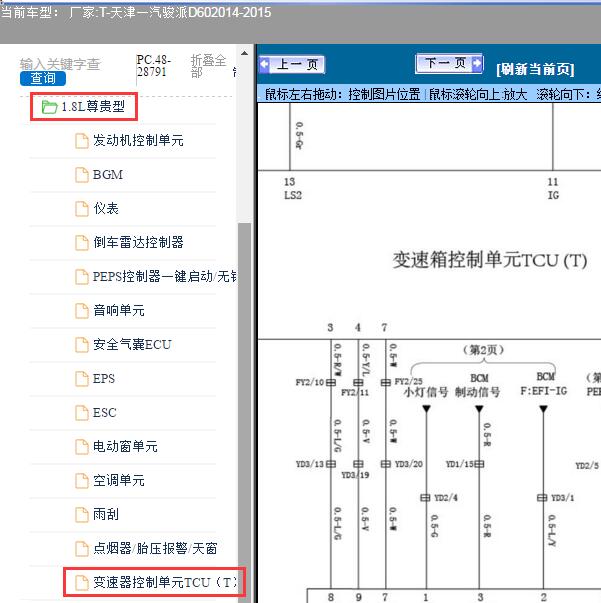This screenshot has width=601, height=603.
Task: Click the document icon beside PEPS控制器
Action: pos(82,277)
